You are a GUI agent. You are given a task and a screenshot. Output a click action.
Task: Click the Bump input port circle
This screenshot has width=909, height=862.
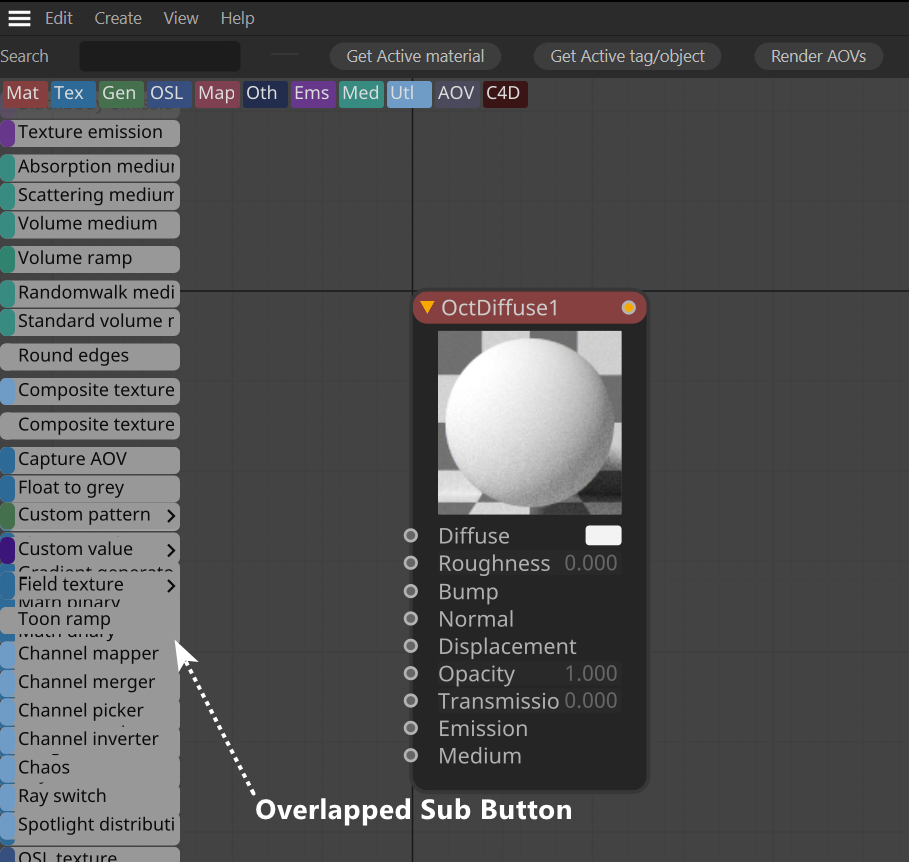(411, 591)
